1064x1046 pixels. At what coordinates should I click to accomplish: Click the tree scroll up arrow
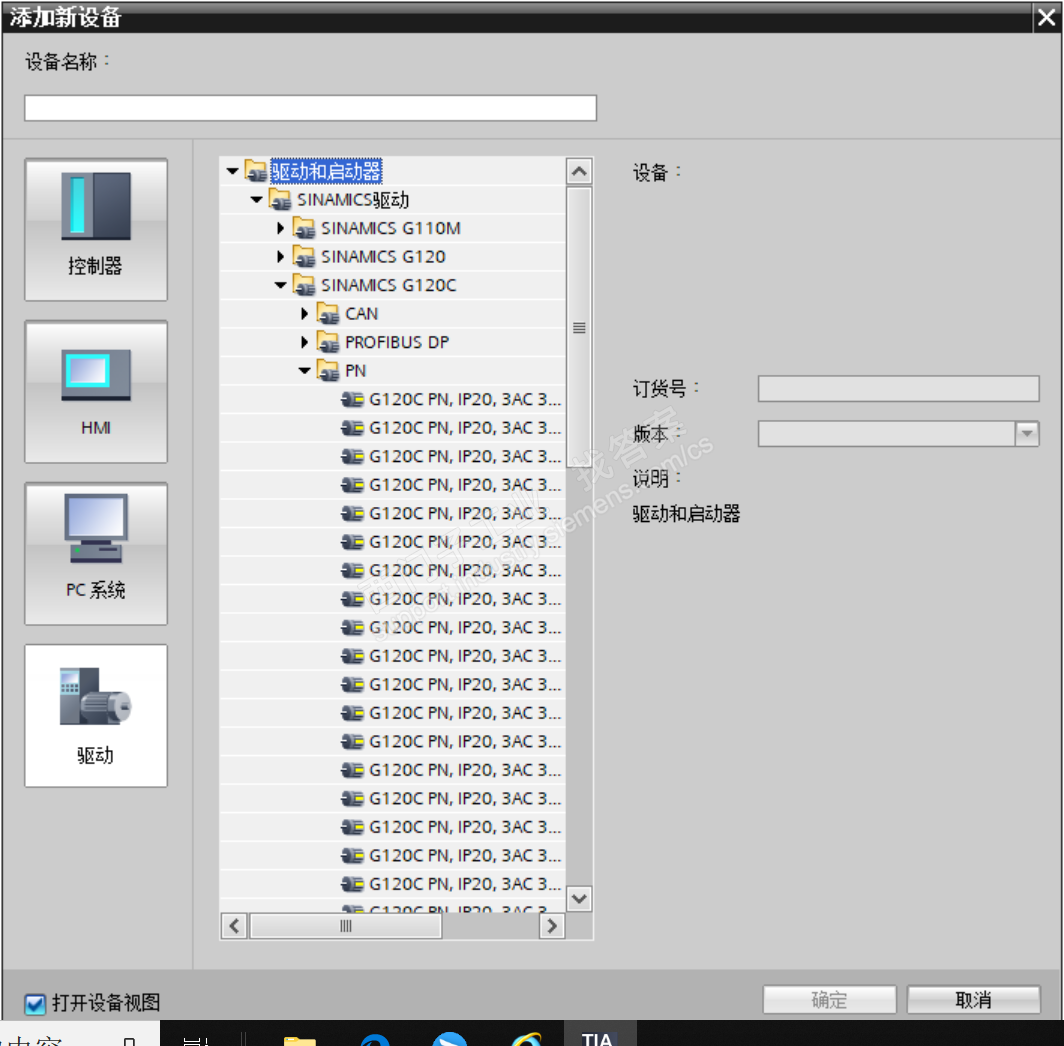coord(579,172)
